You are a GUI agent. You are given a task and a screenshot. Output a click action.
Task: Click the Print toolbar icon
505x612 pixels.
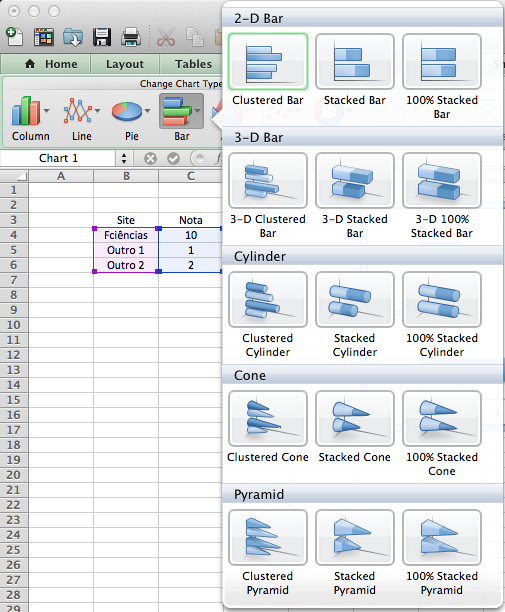[131, 37]
